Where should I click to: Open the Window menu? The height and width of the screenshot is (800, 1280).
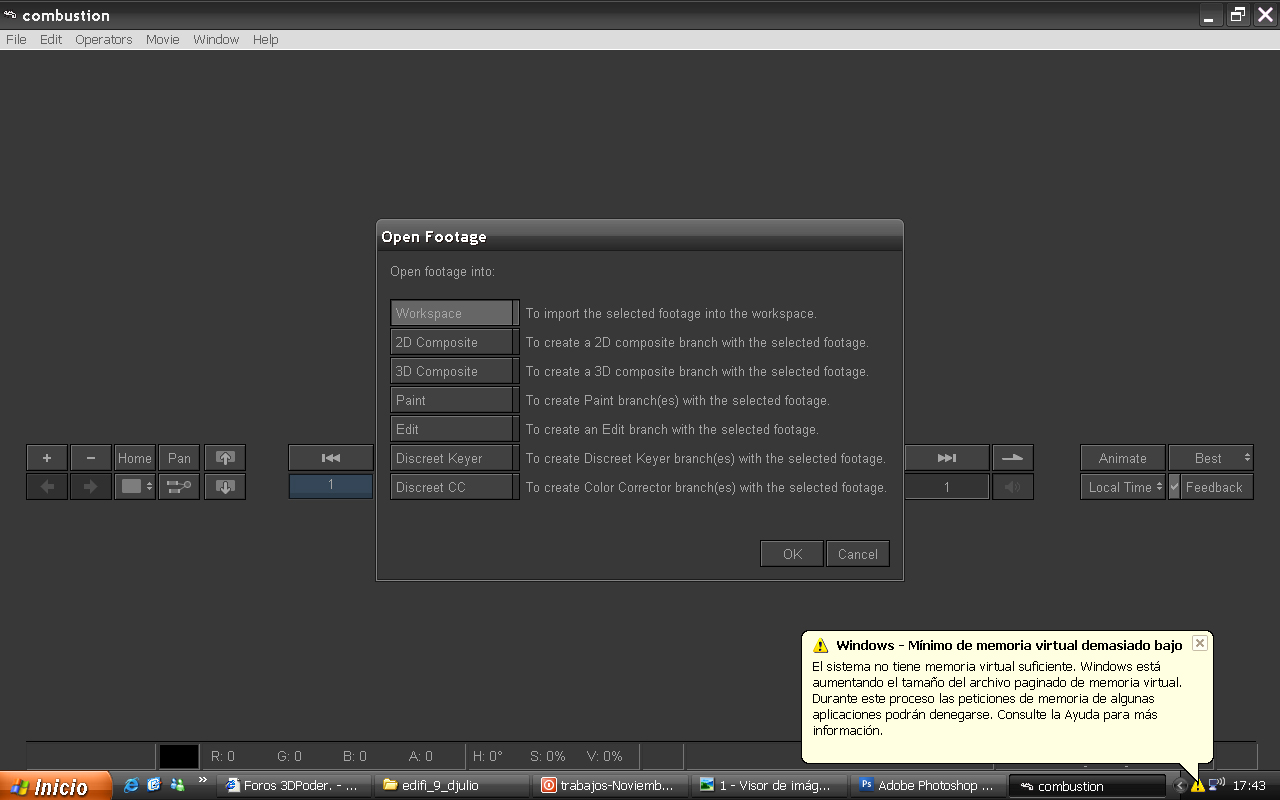(x=216, y=39)
